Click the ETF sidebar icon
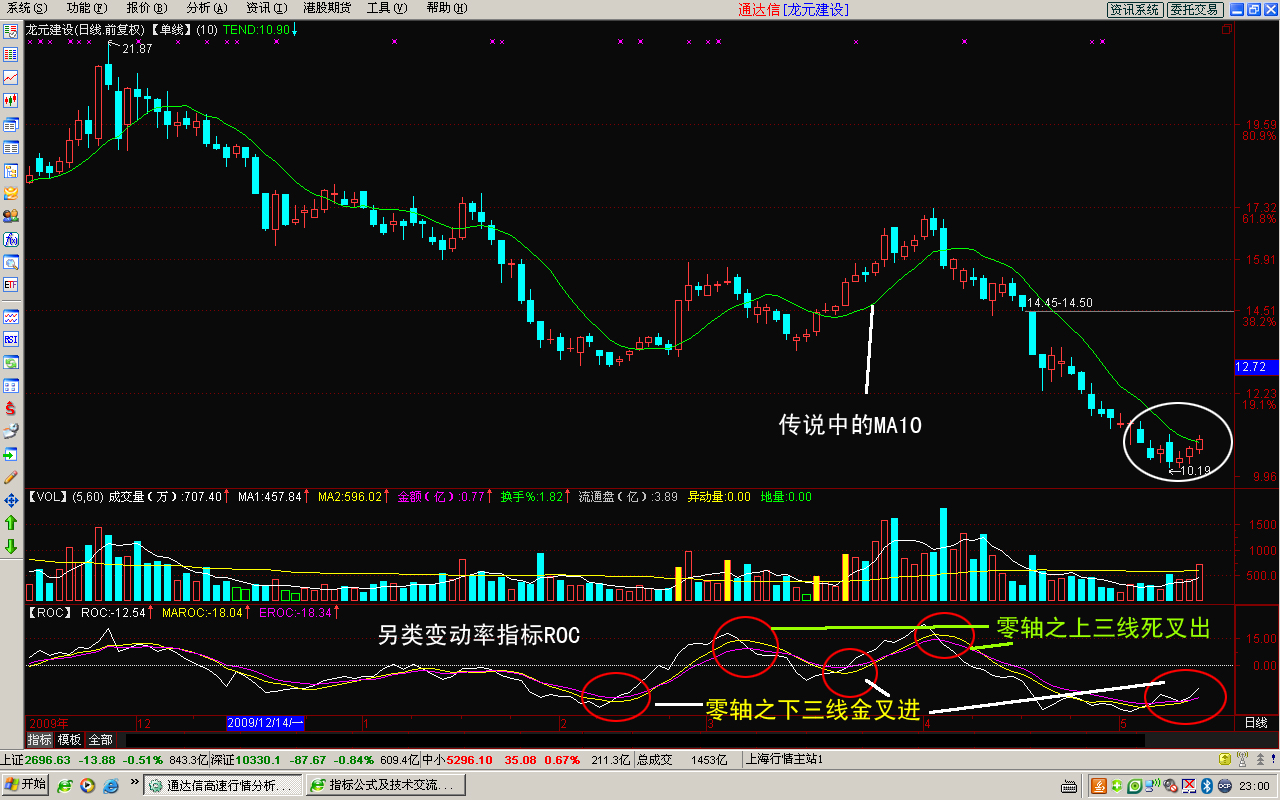Image resolution: width=1280 pixels, height=800 pixels. coord(11,285)
